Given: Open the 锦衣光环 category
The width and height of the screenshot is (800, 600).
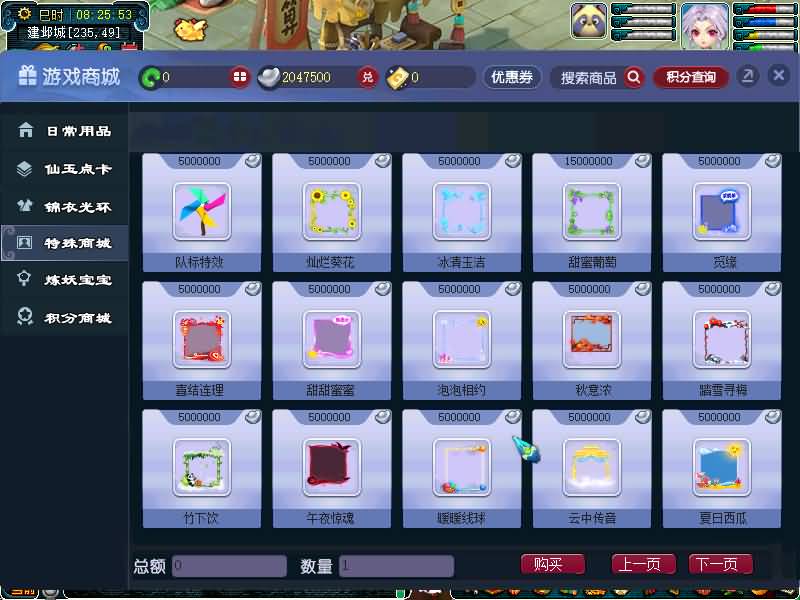Looking at the screenshot, I should 65,206.
